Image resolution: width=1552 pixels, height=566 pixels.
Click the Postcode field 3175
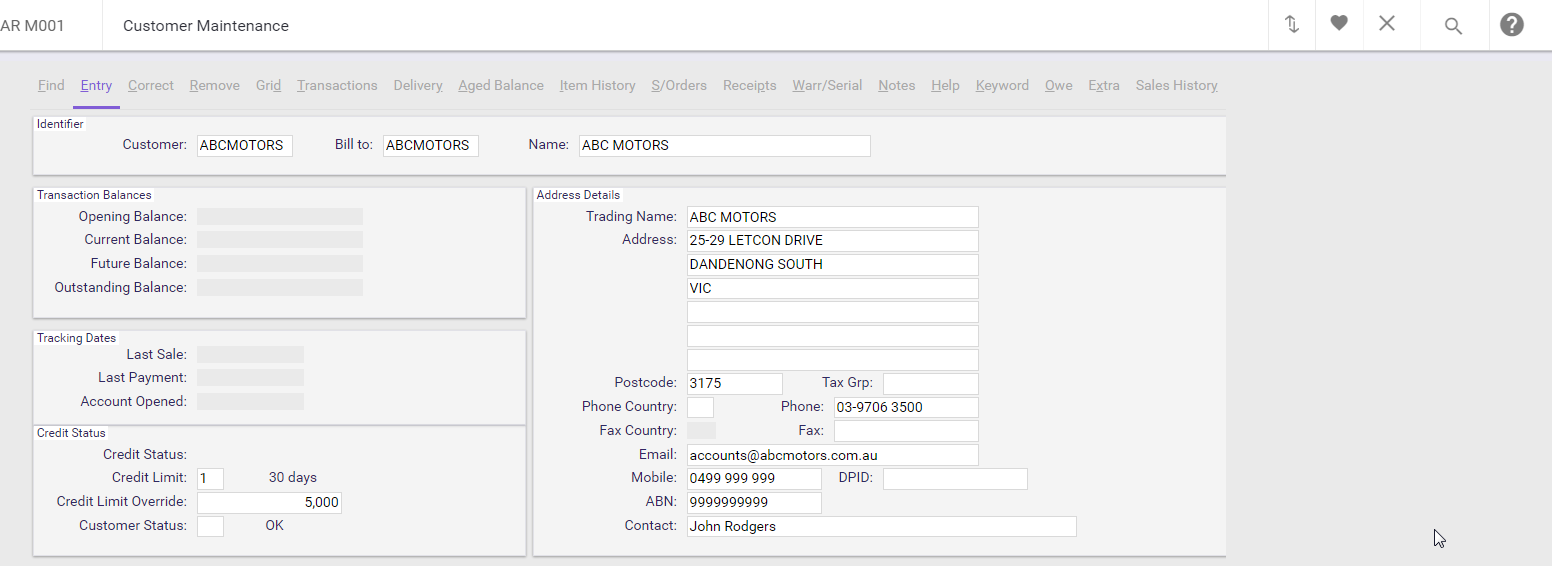(x=735, y=383)
